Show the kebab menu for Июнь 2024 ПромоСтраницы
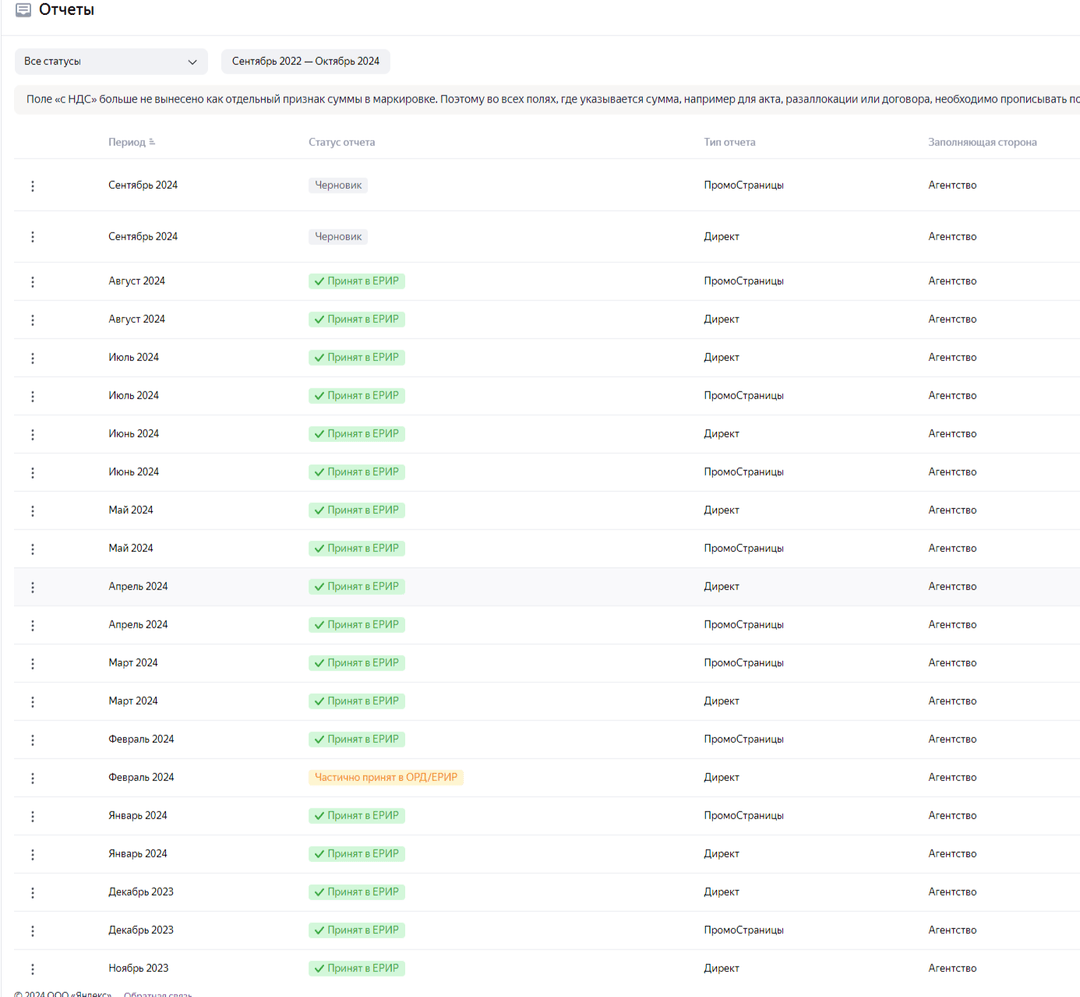 (32, 473)
